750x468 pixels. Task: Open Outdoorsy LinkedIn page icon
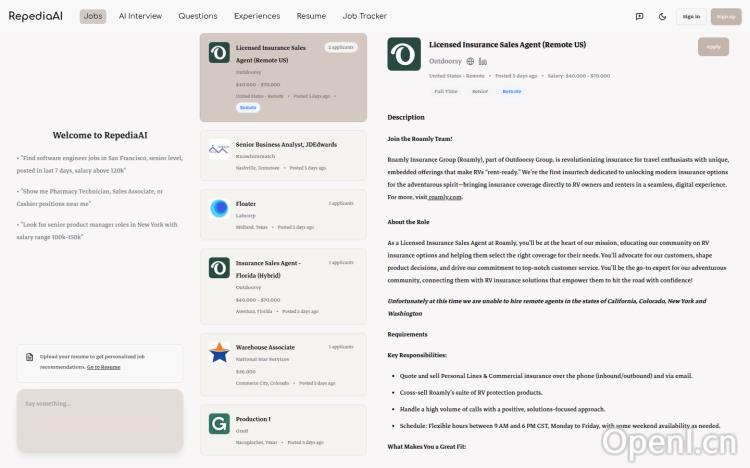483,61
